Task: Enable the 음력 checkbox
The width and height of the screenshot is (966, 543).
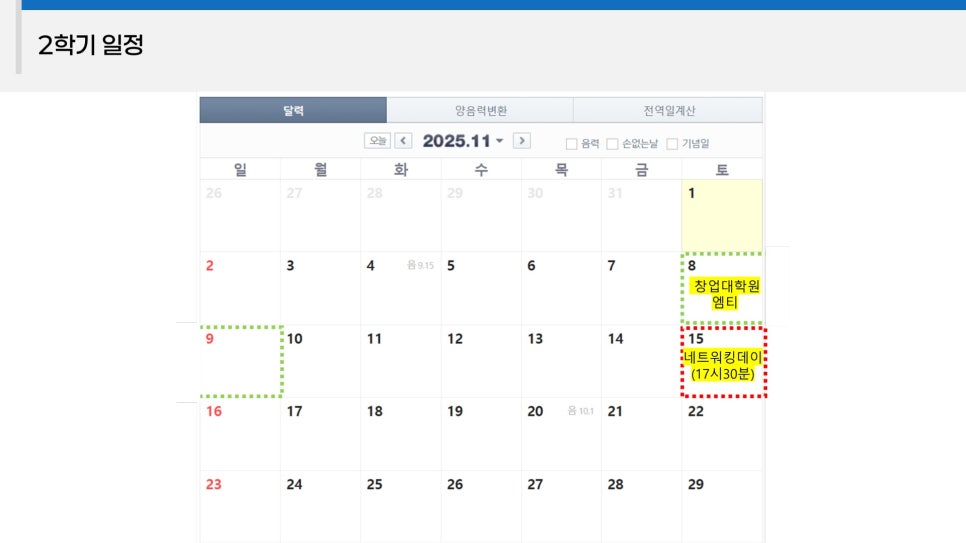Action: [x=572, y=144]
